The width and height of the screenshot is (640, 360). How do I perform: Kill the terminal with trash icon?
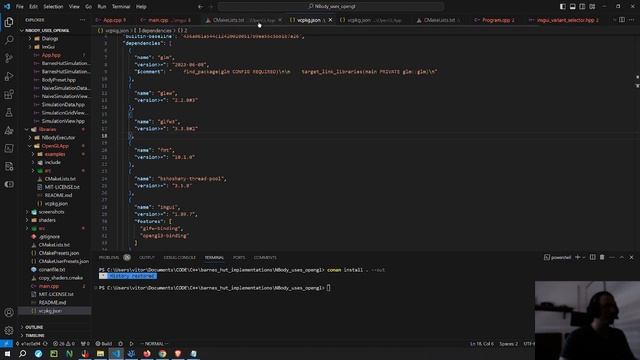602,257
